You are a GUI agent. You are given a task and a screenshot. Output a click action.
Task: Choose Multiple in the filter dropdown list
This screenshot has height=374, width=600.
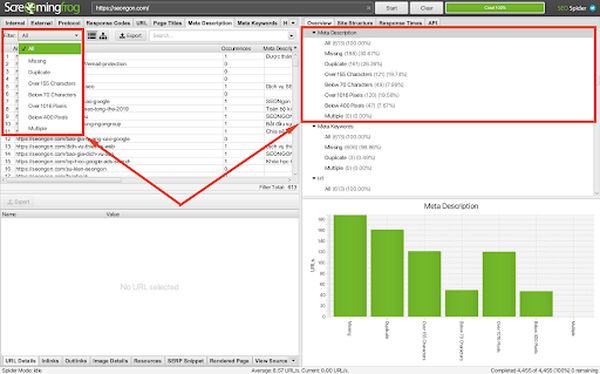(x=38, y=128)
